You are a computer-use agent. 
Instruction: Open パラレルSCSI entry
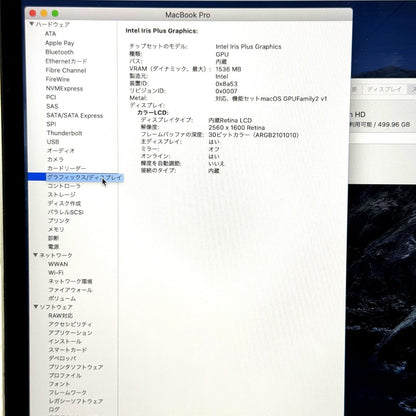66,212
